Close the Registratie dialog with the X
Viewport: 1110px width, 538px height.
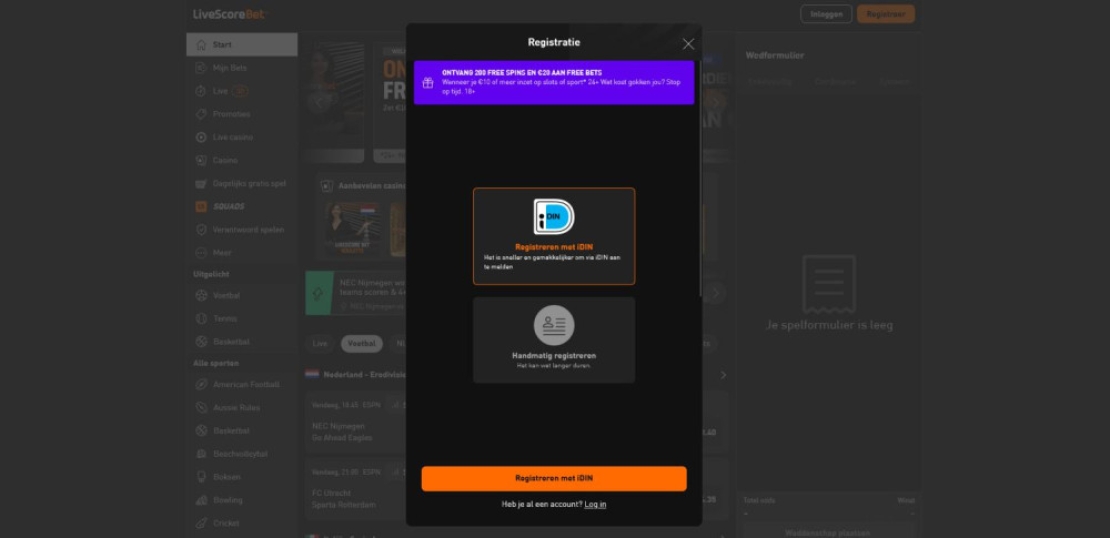coord(688,44)
